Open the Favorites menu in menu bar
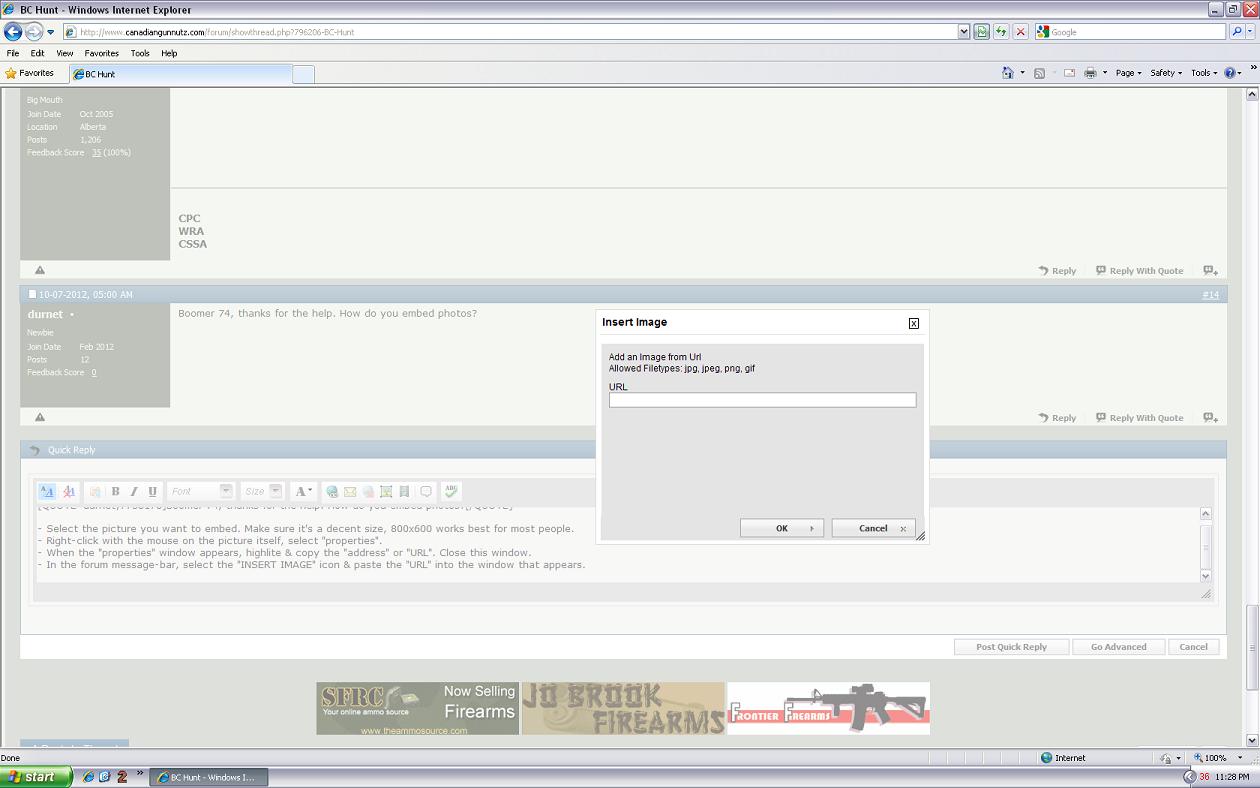This screenshot has width=1260, height=788. point(101,53)
